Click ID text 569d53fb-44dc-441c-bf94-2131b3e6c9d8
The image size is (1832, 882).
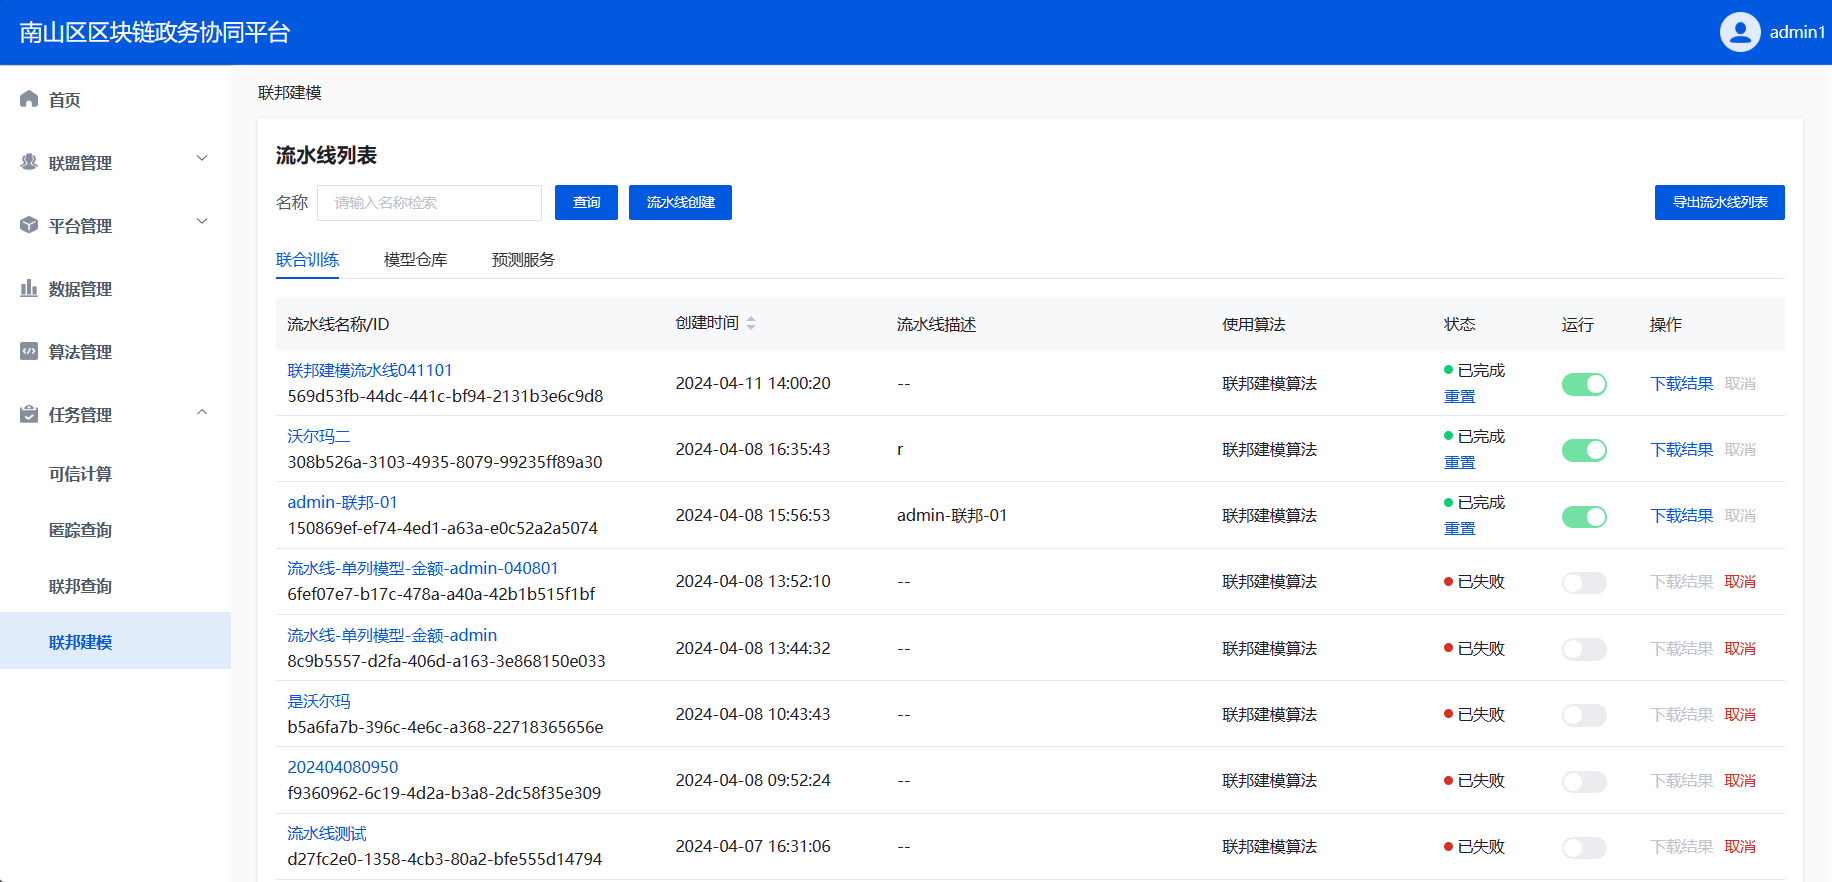445,396
